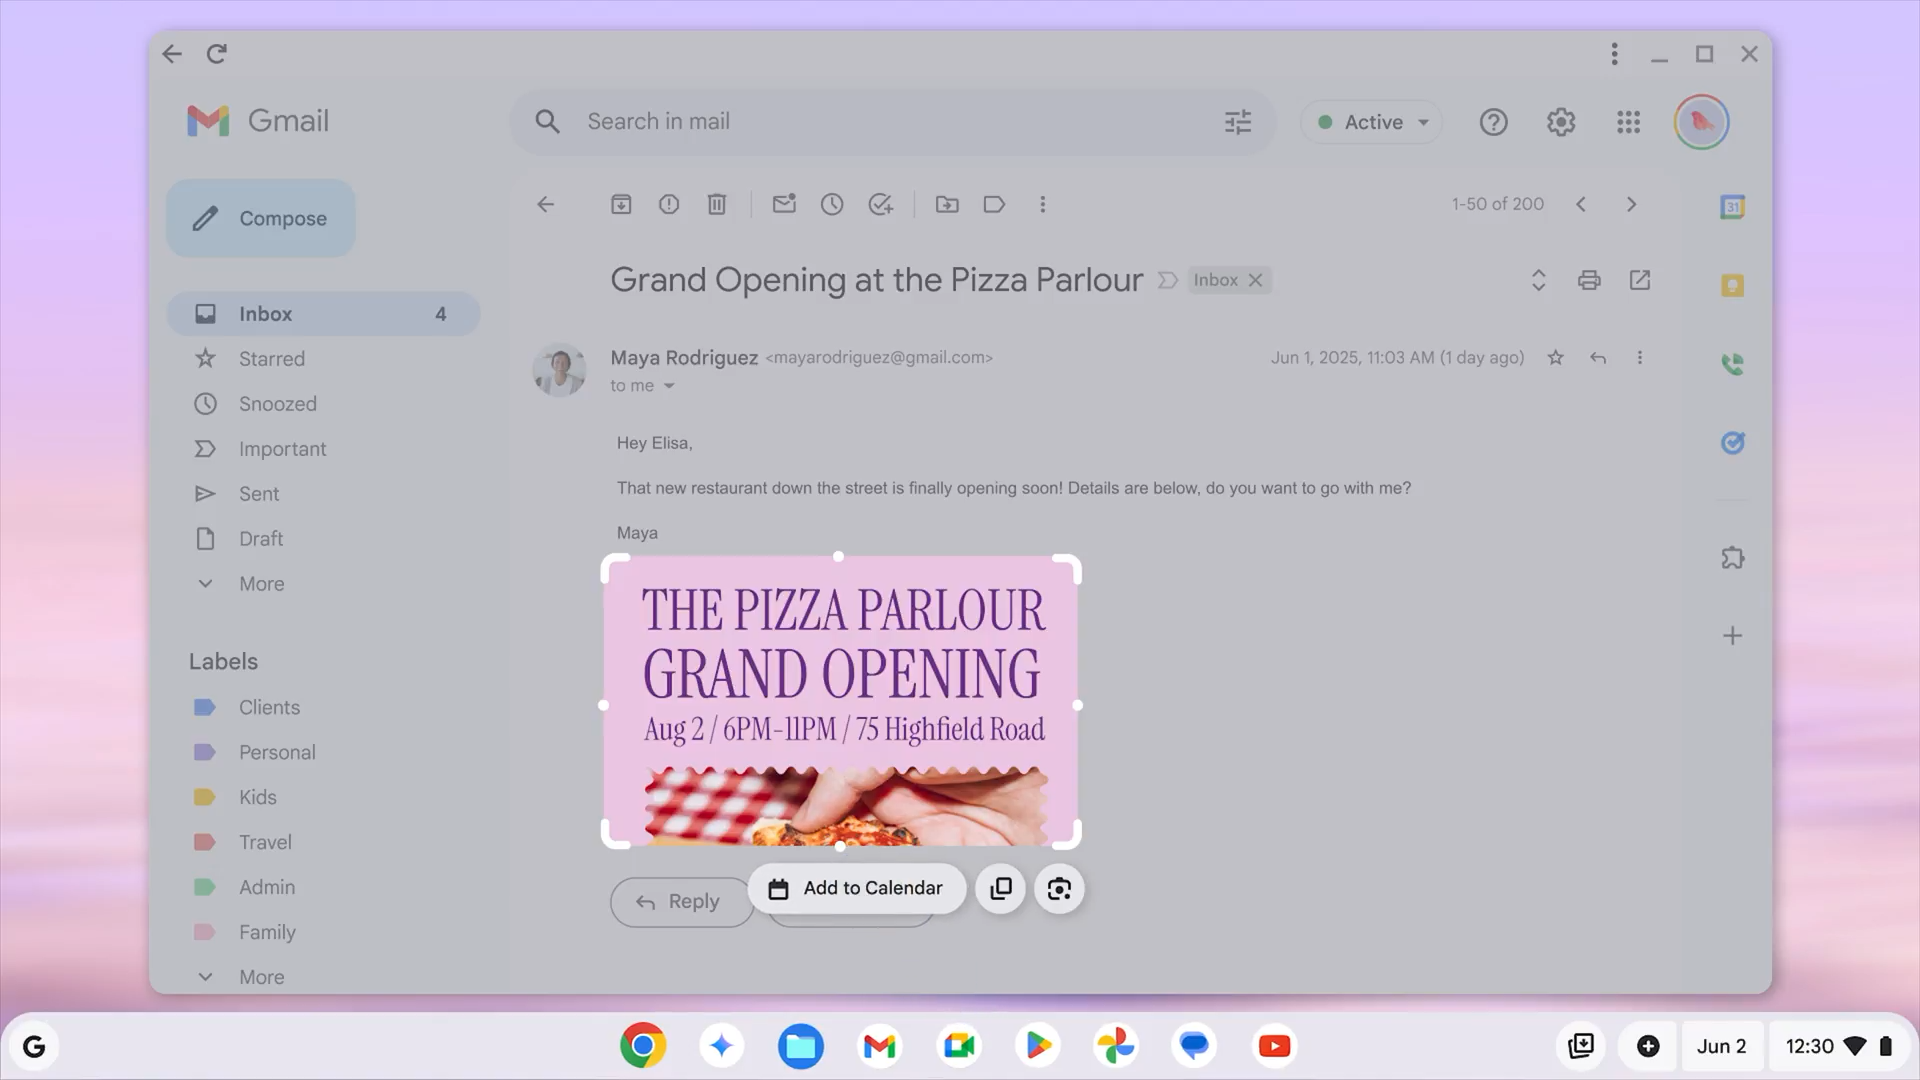Open Google Meet from the shelf
The width and height of the screenshot is (1920, 1080).
click(x=959, y=1046)
